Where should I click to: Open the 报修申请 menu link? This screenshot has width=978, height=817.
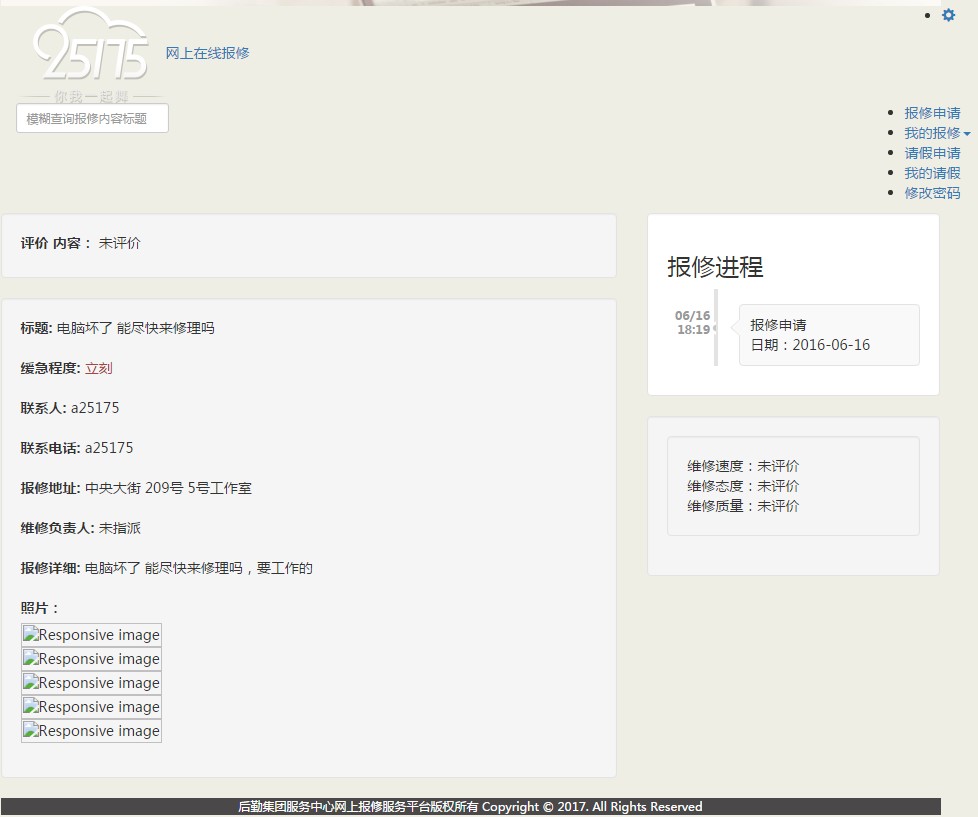[x=932, y=113]
